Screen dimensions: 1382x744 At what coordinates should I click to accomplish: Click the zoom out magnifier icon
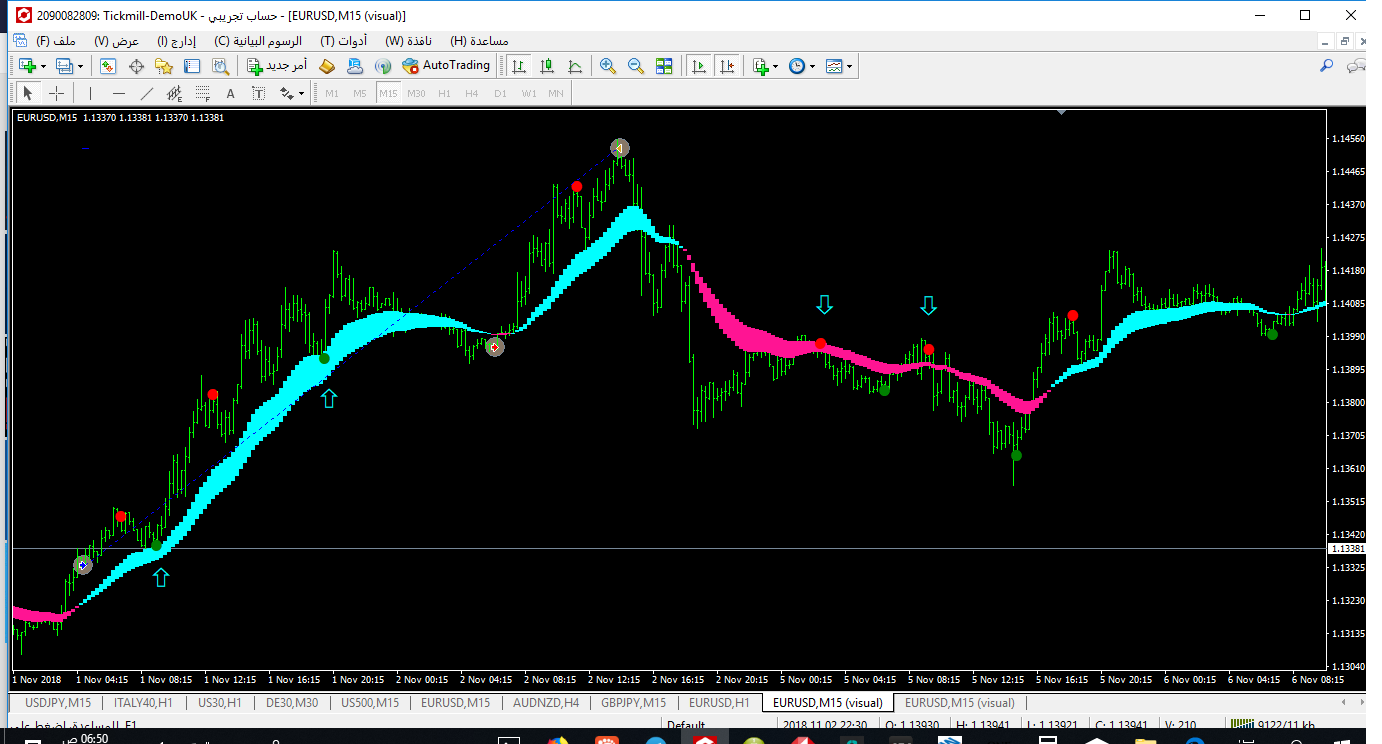[635, 66]
